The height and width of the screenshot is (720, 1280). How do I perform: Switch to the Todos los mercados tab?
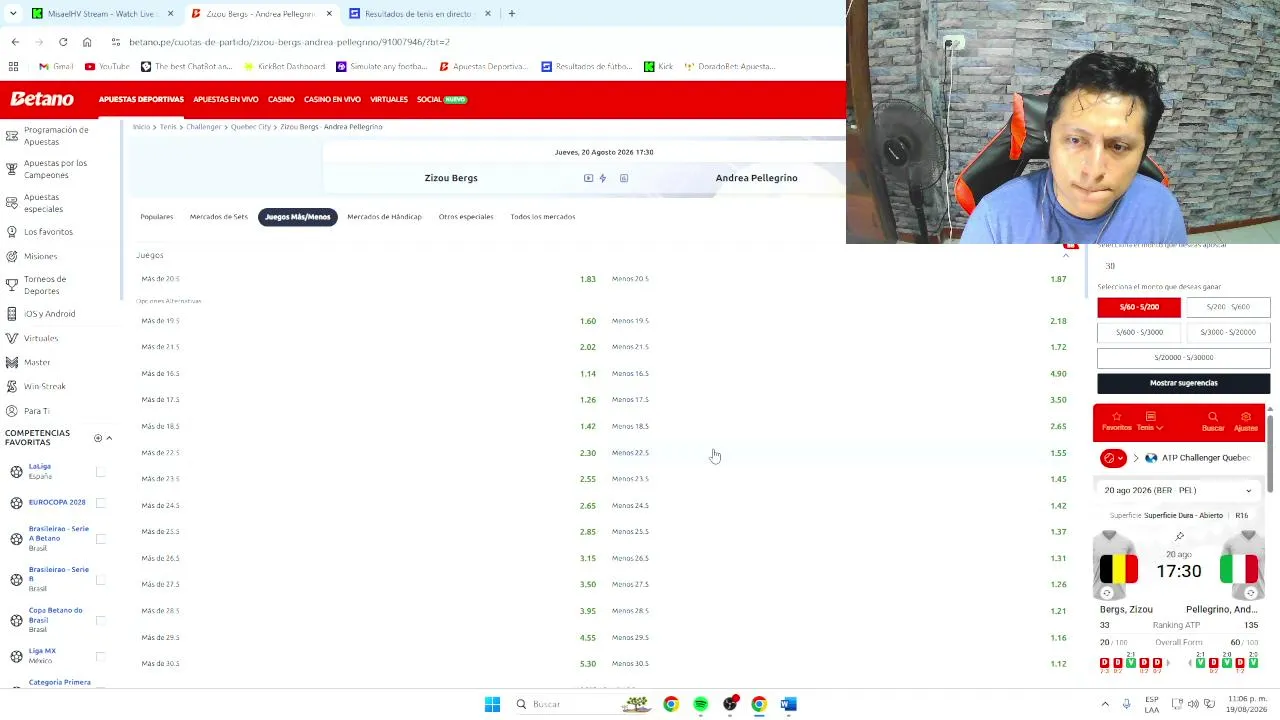click(x=543, y=217)
